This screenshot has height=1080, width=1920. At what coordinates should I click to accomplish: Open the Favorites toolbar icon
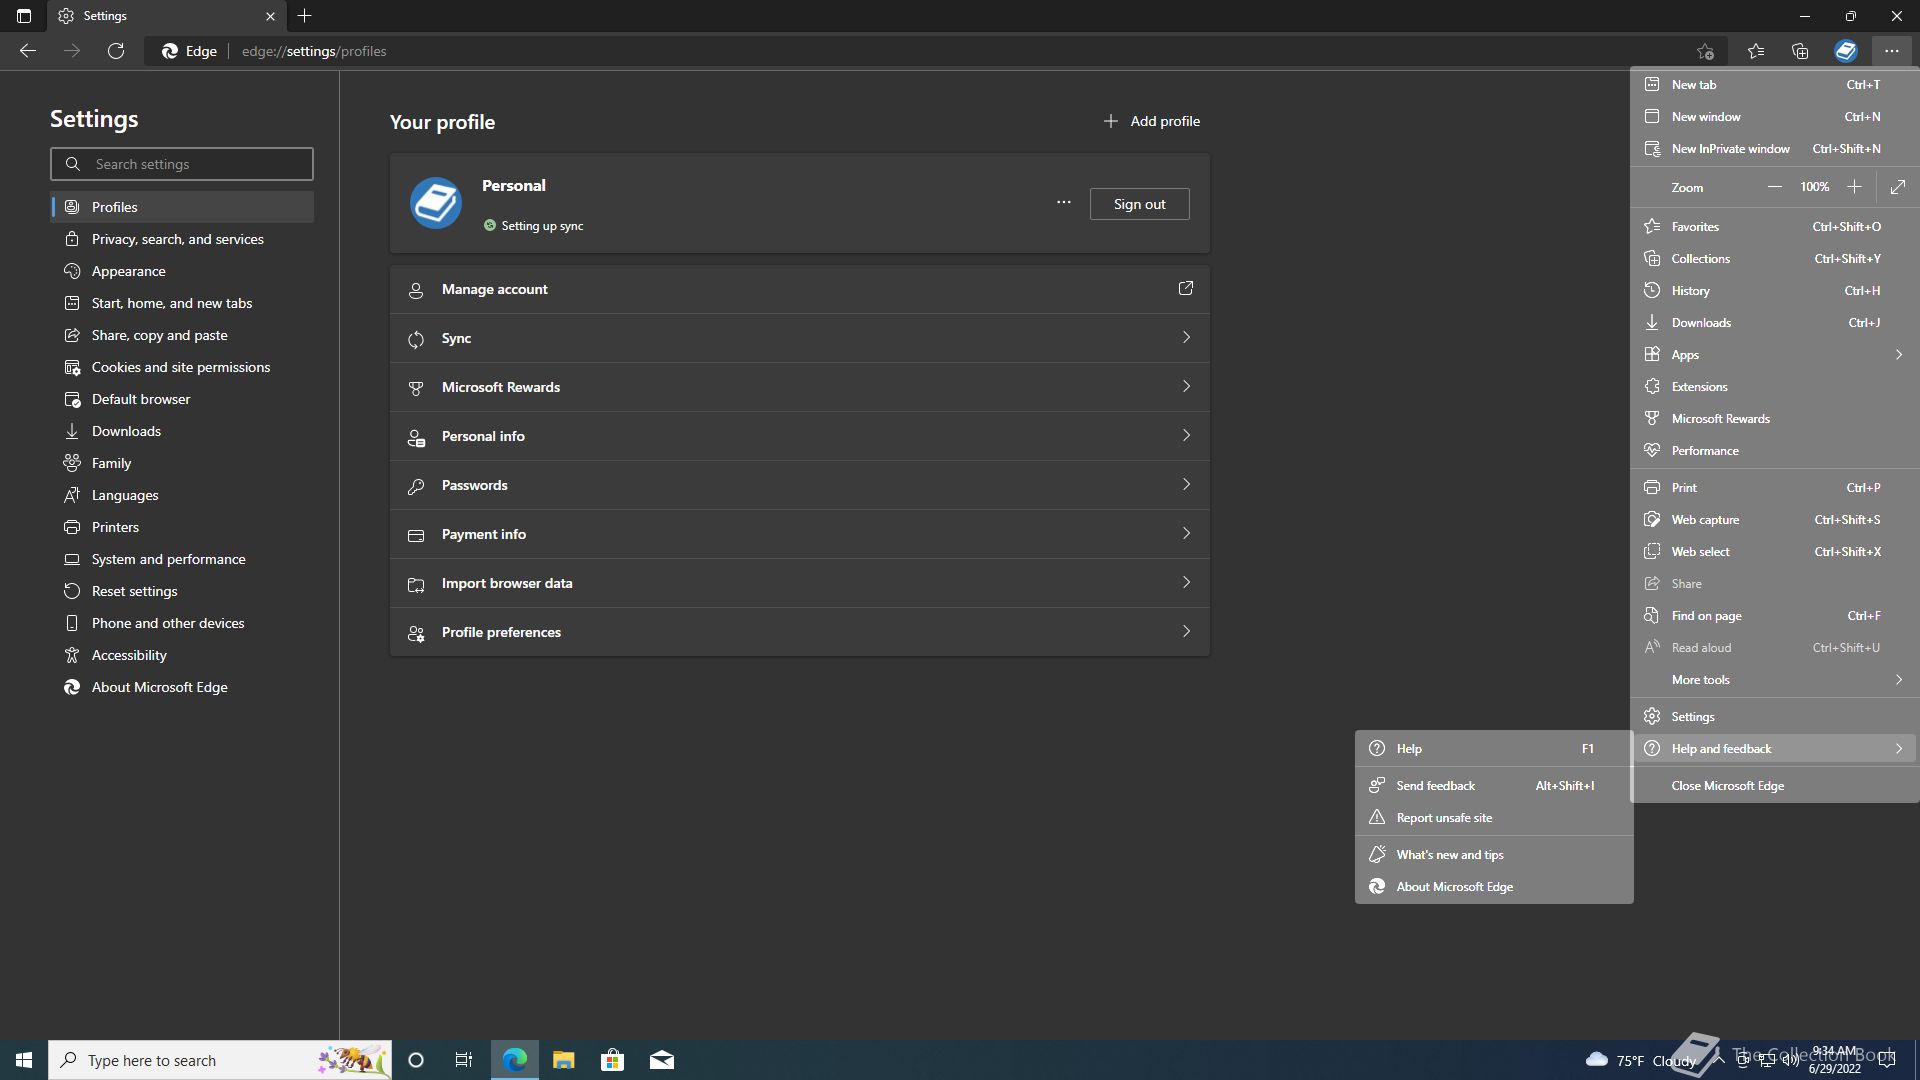click(x=1756, y=51)
